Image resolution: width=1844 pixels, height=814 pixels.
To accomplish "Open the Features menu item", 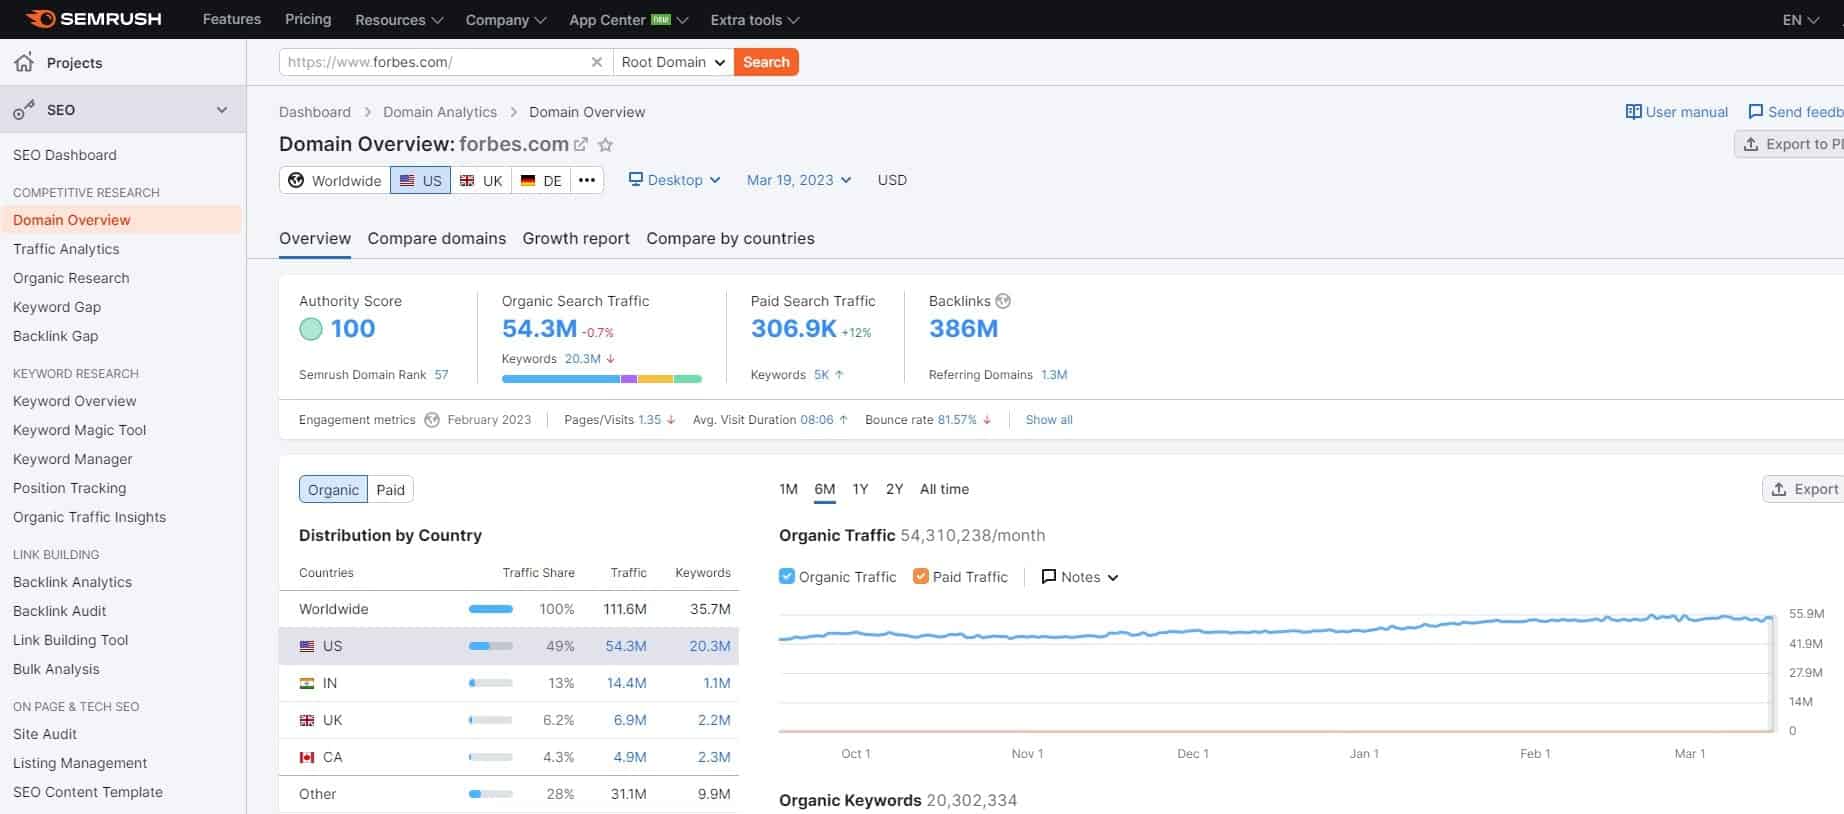I will (231, 19).
